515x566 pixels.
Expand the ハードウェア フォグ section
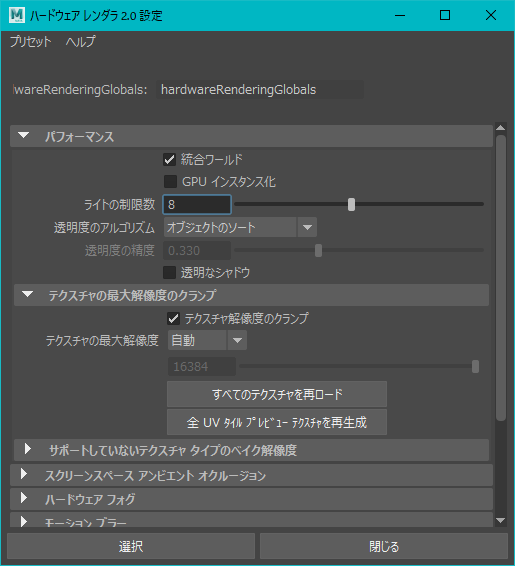[251, 499]
